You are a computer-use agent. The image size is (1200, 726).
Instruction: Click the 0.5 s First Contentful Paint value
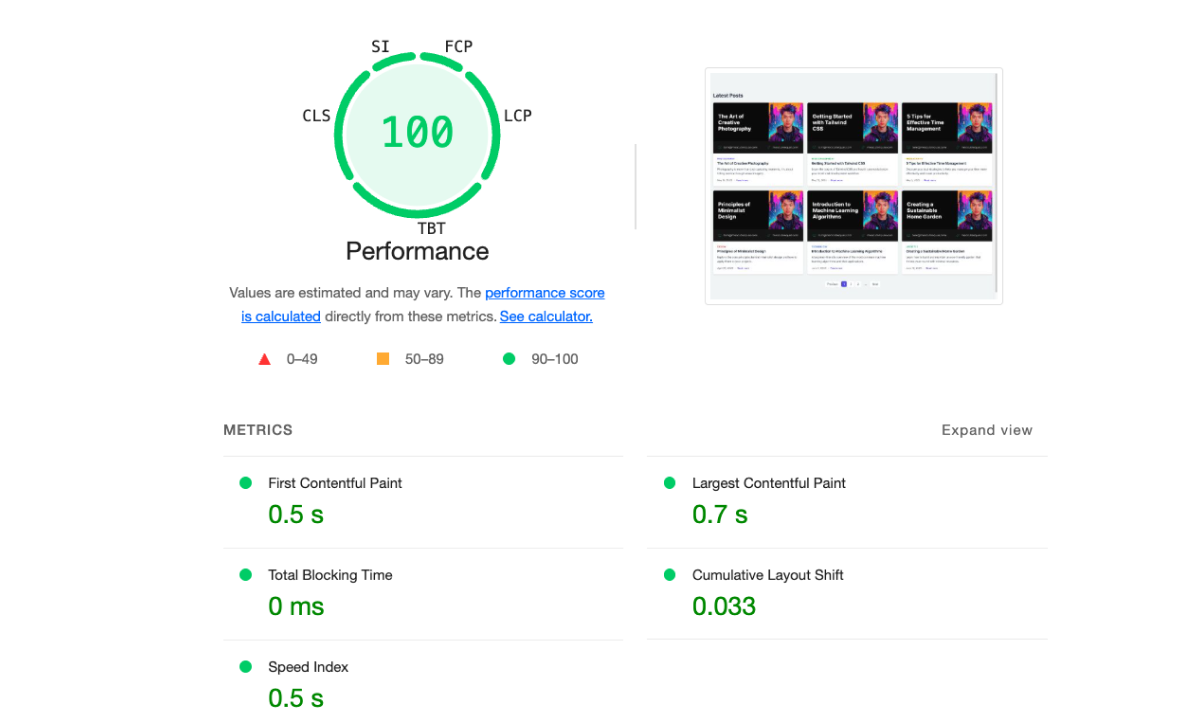[x=296, y=515]
